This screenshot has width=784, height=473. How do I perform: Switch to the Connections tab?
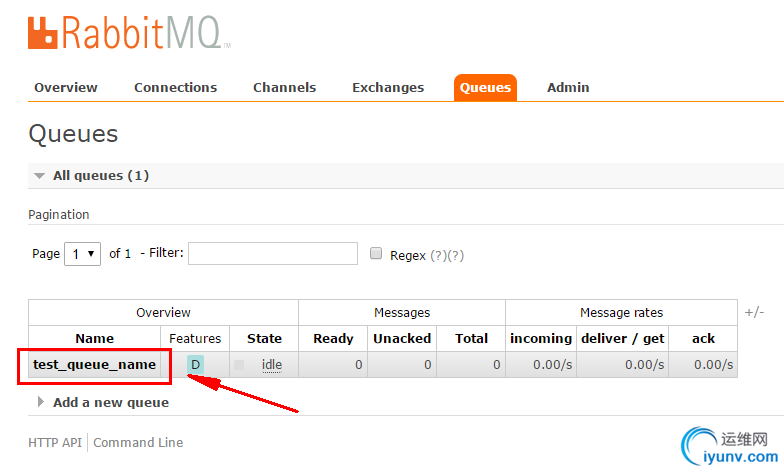[176, 88]
